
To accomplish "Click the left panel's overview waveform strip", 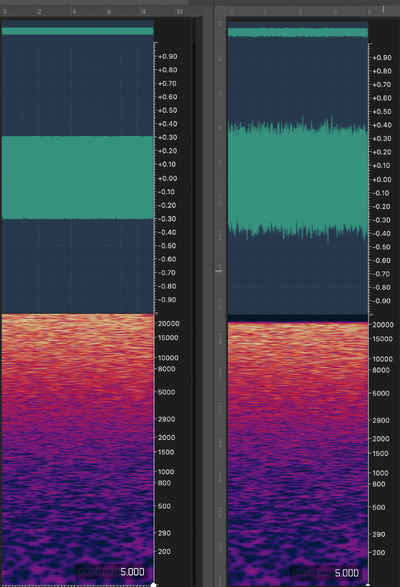I will tap(78, 31).
